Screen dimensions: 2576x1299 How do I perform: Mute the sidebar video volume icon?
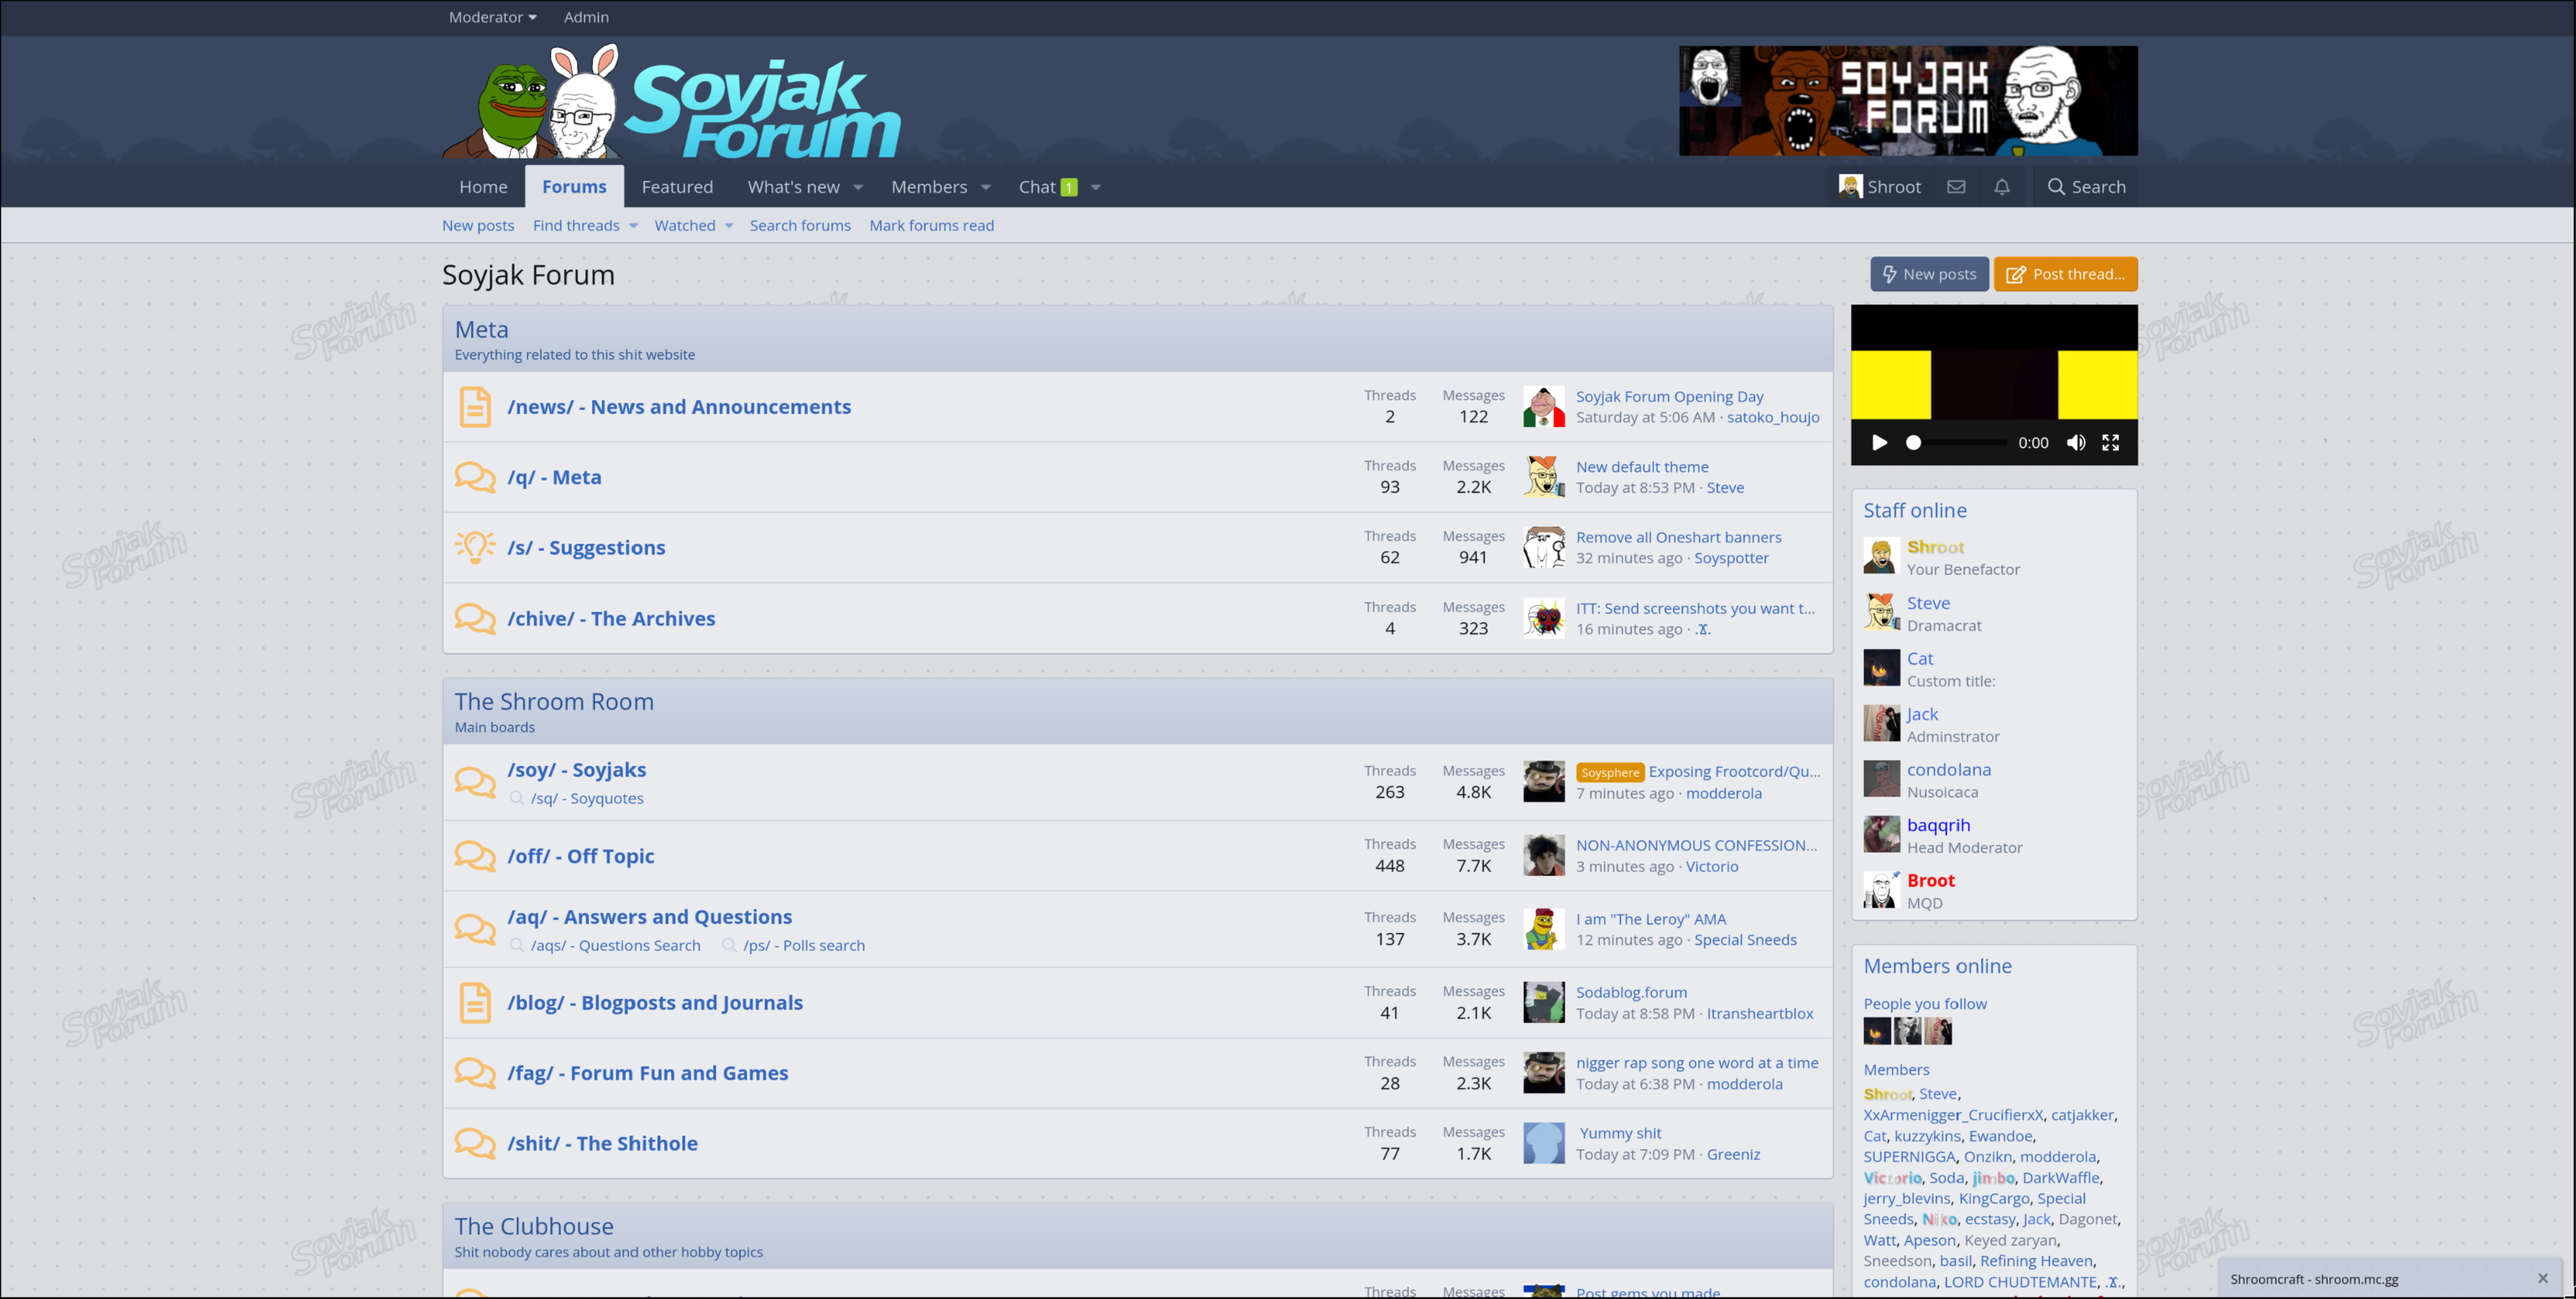tap(2076, 443)
